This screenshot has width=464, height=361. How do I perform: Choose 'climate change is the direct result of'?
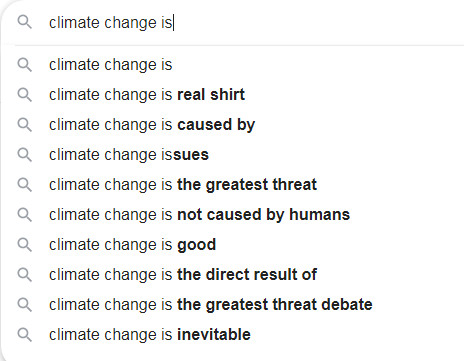(233, 275)
